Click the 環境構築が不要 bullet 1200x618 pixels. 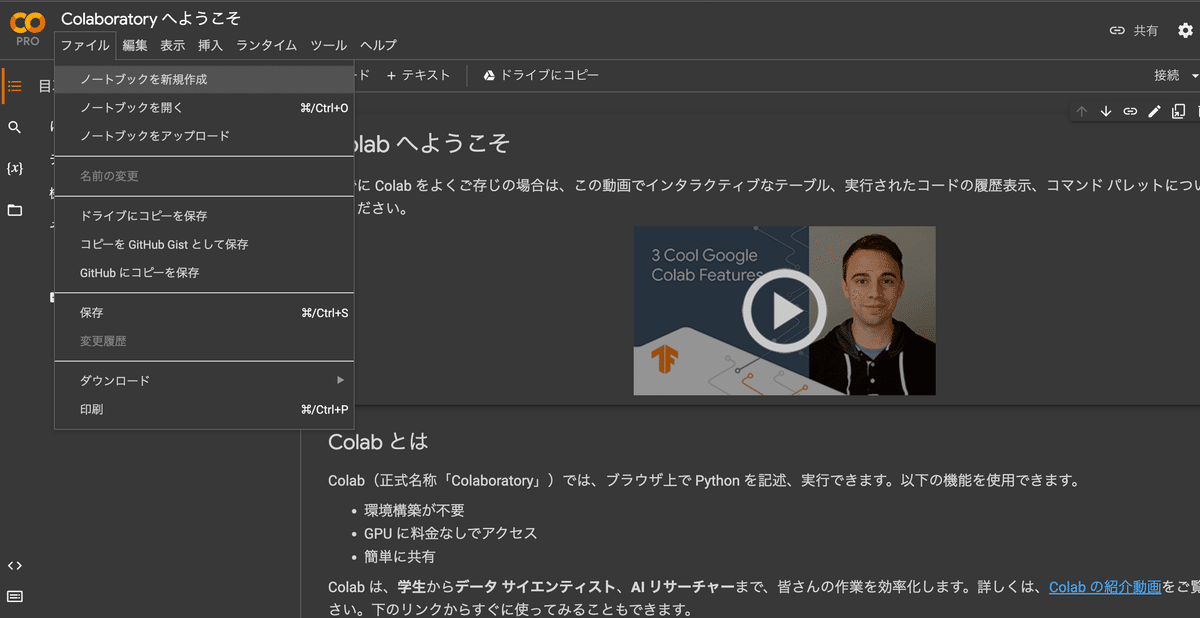414,510
